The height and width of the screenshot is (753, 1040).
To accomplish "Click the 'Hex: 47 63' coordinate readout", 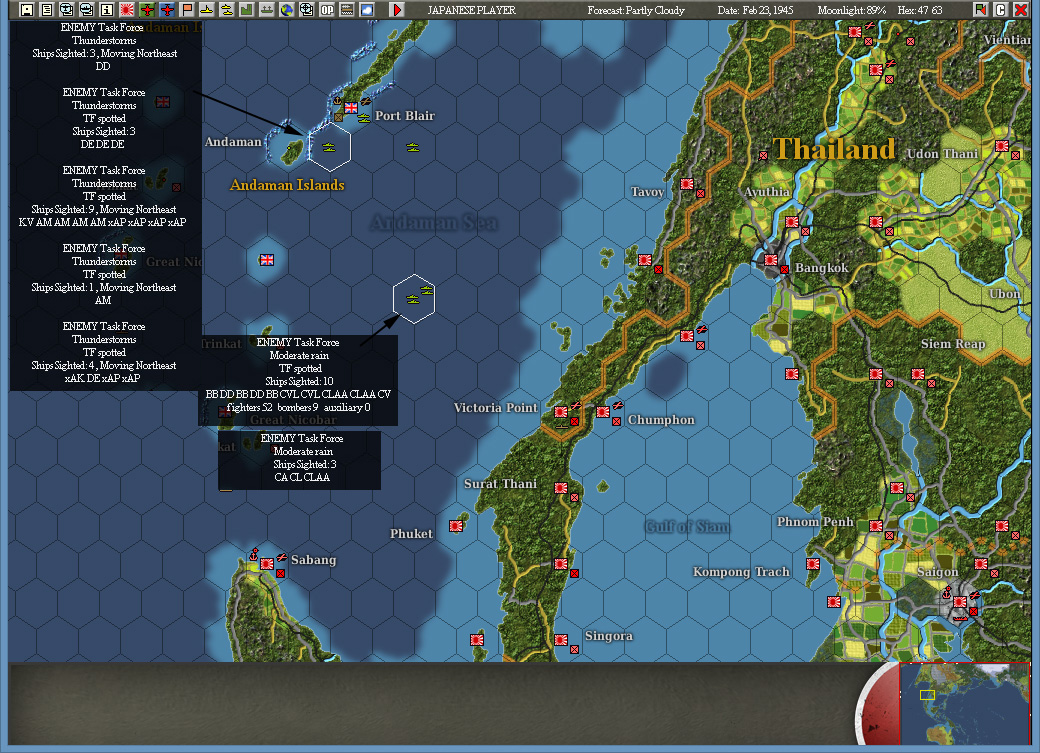I will point(919,10).
